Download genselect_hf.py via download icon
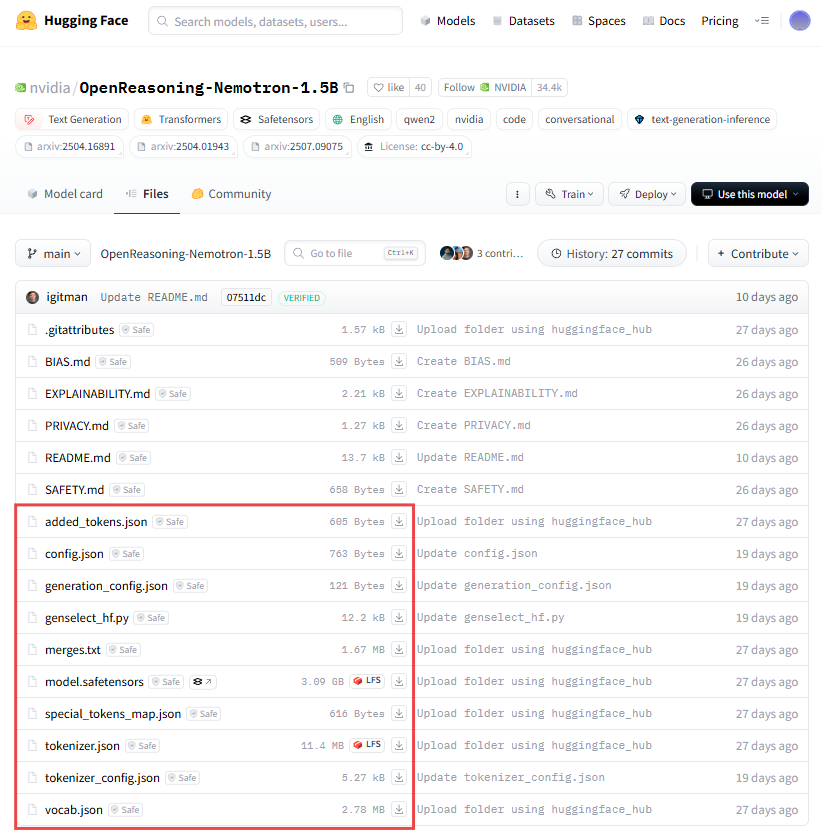 [399, 617]
